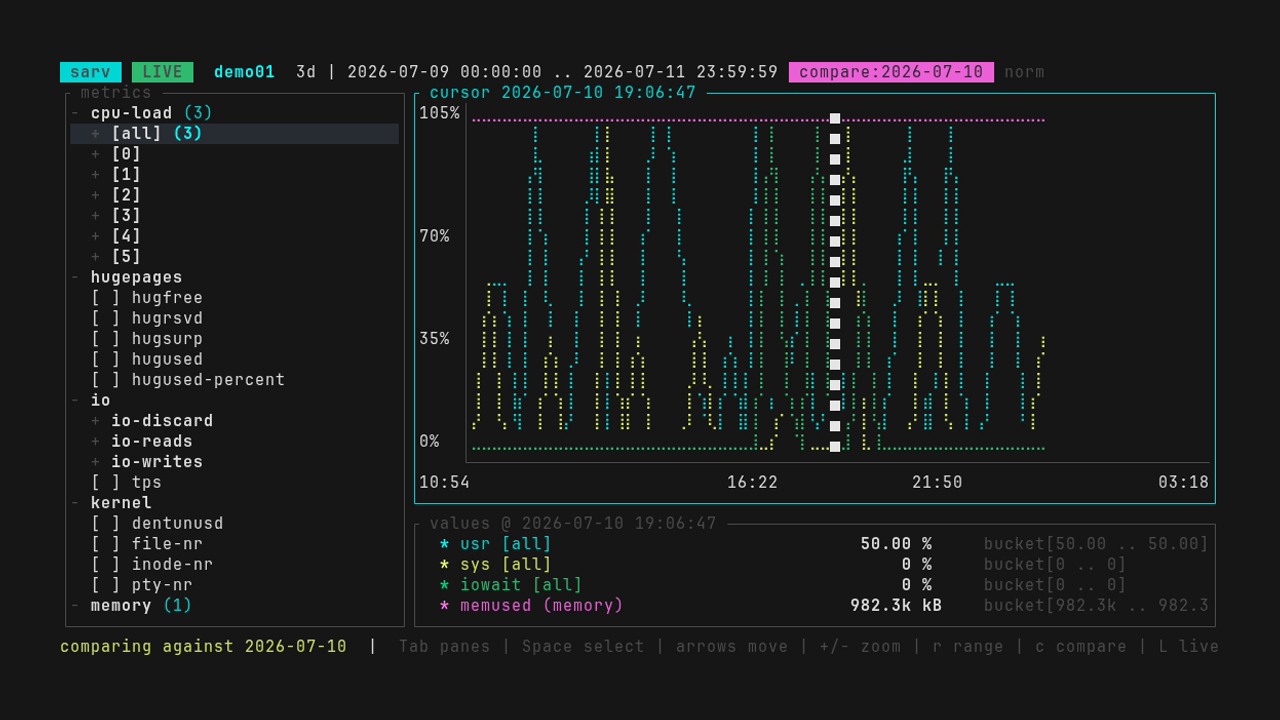The image size is (1280, 720).
Task: Click the 'c compare' shortcut hint
Action: (1081, 647)
